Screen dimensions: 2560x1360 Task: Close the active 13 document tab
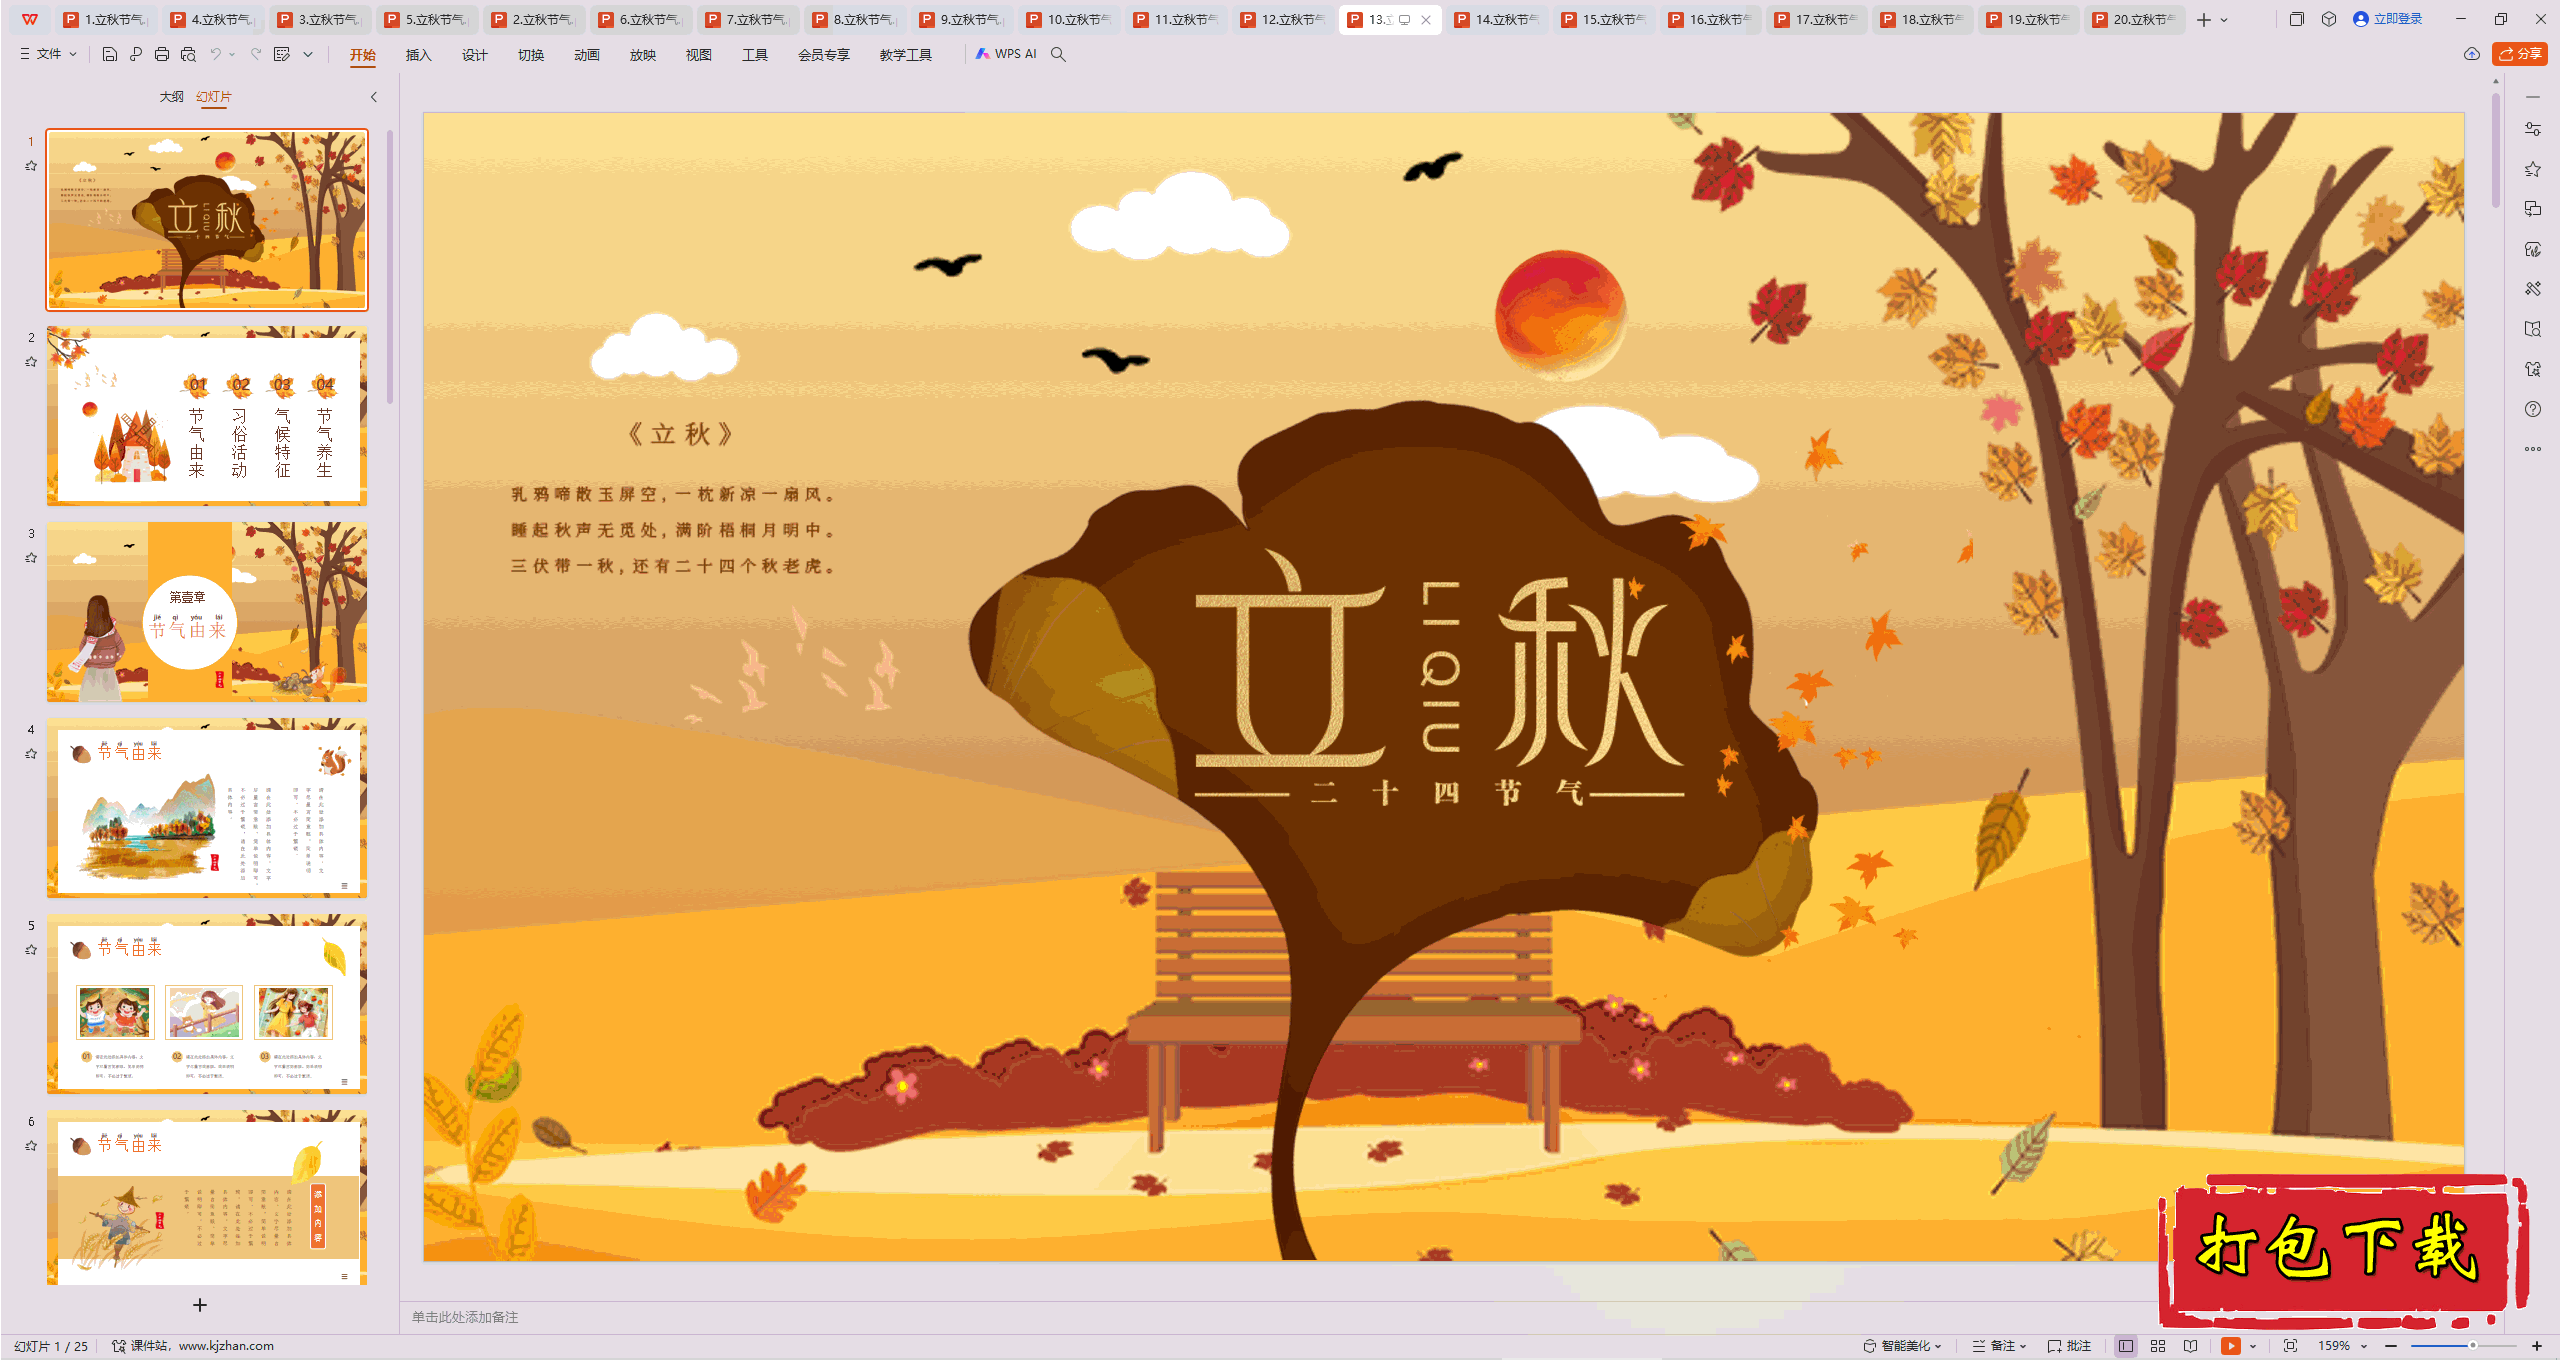(x=1426, y=19)
